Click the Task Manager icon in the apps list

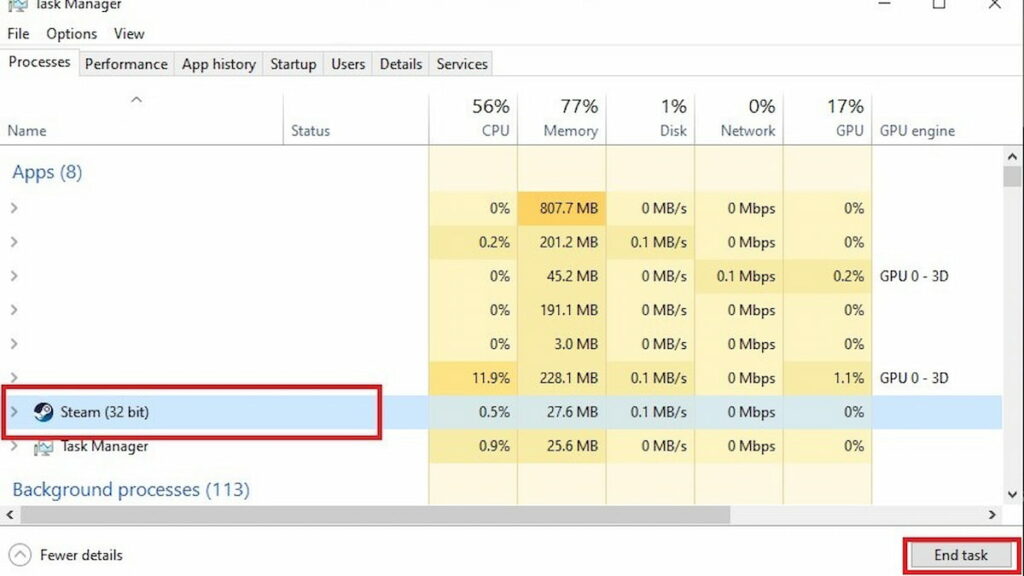[43, 447]
